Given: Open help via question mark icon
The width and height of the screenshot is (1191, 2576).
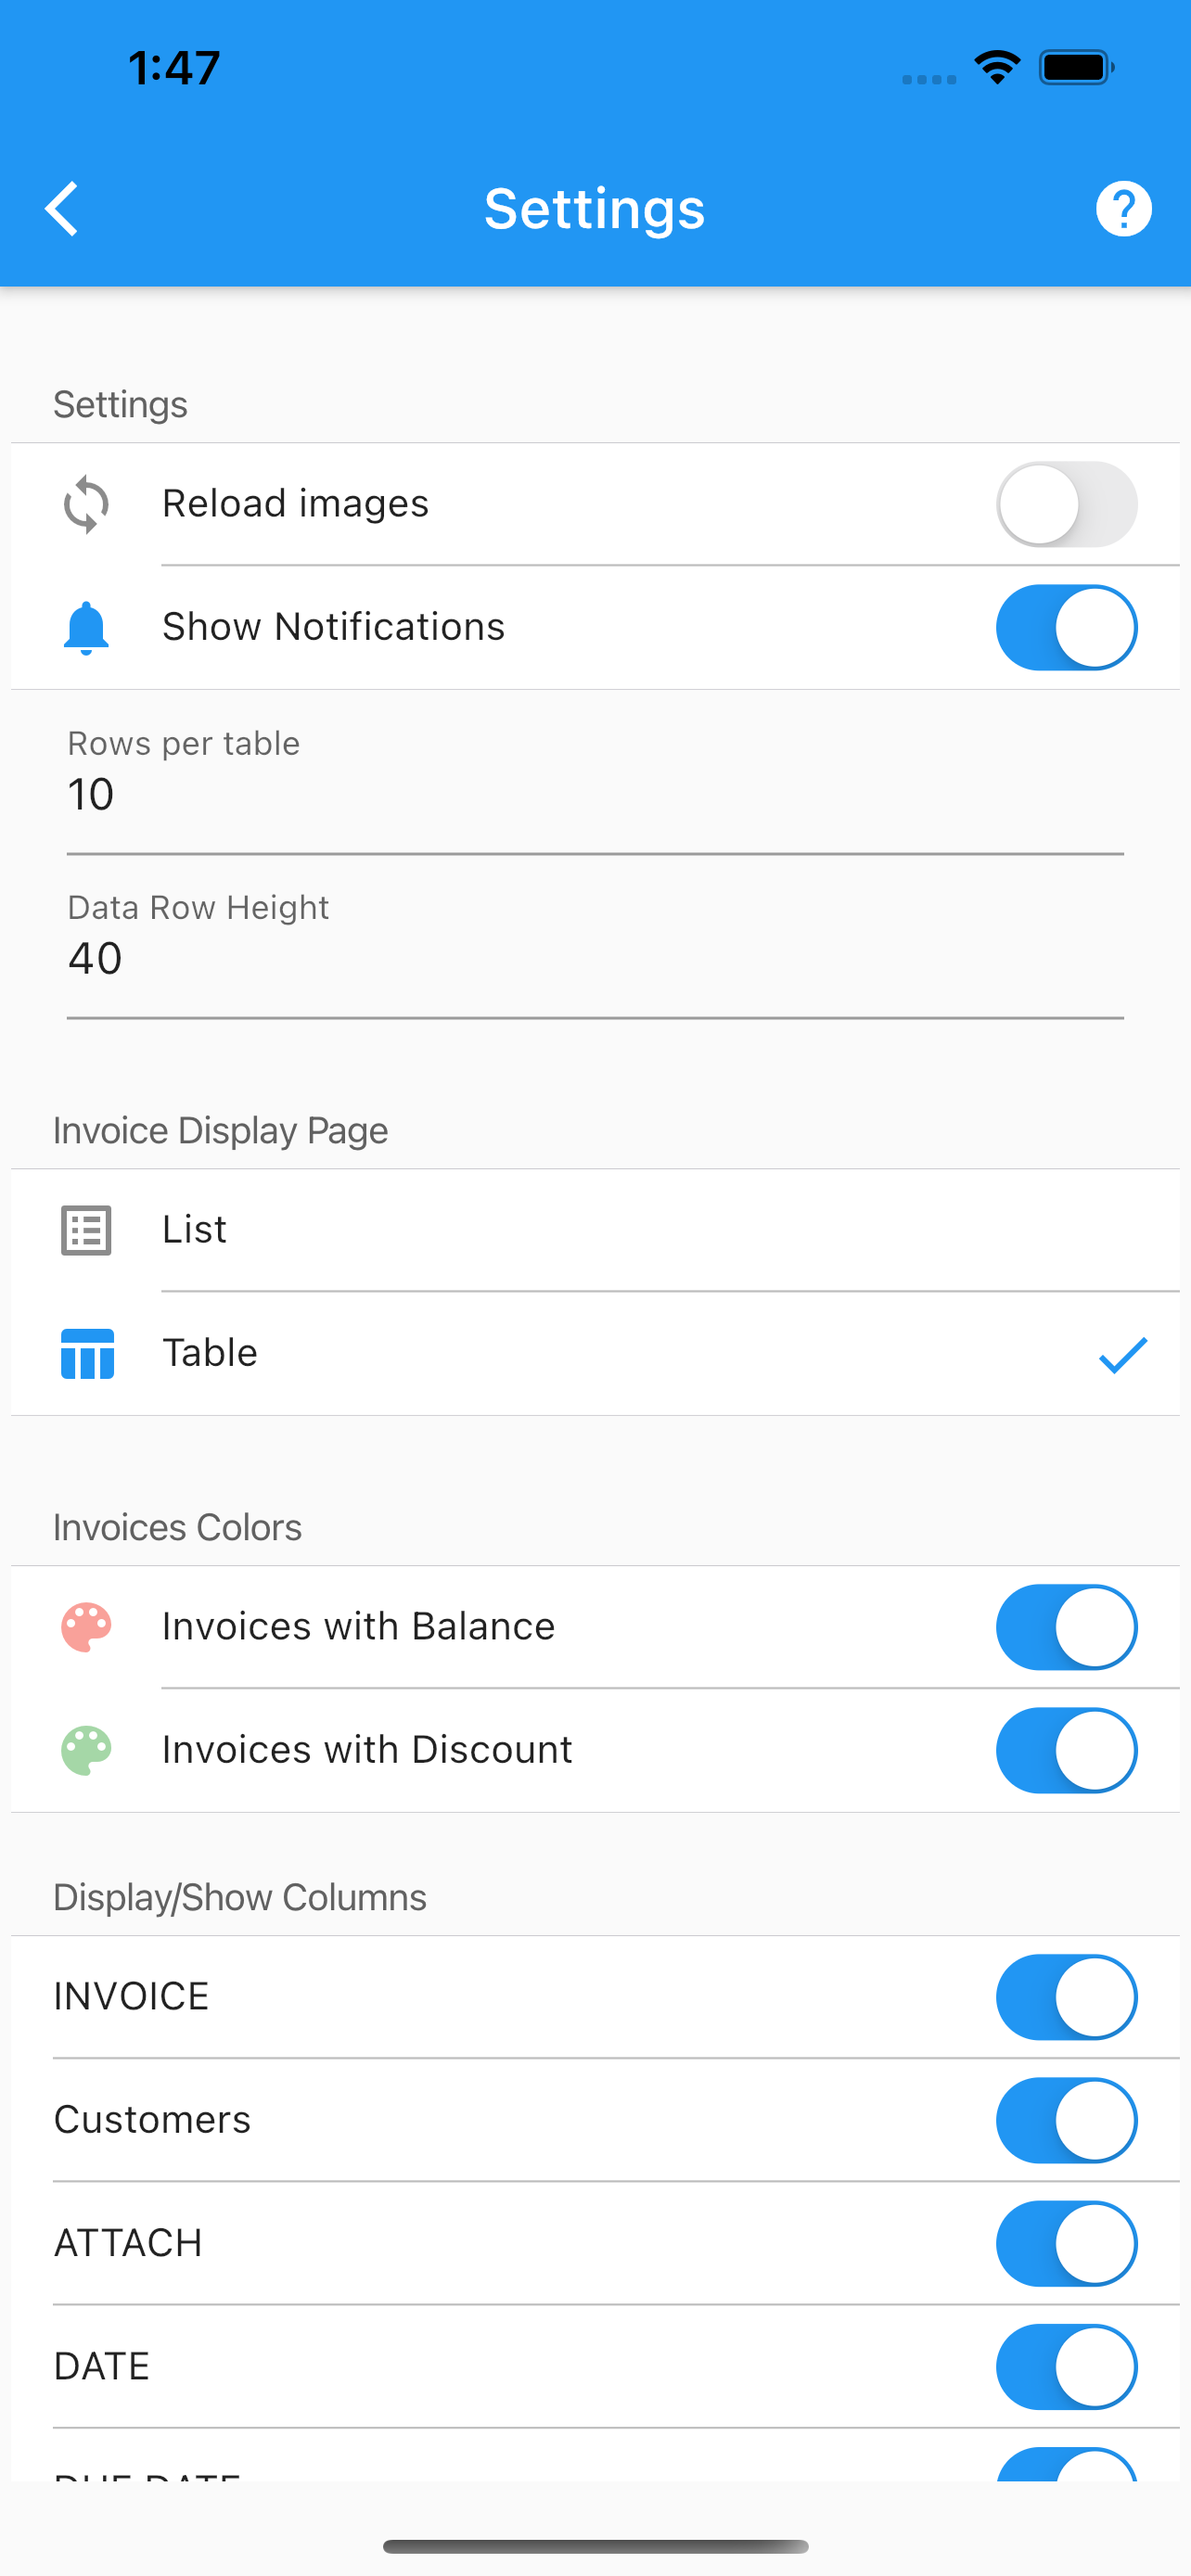Looking at the screenshot, I should pyautogui.click(x=1123, y=209).
